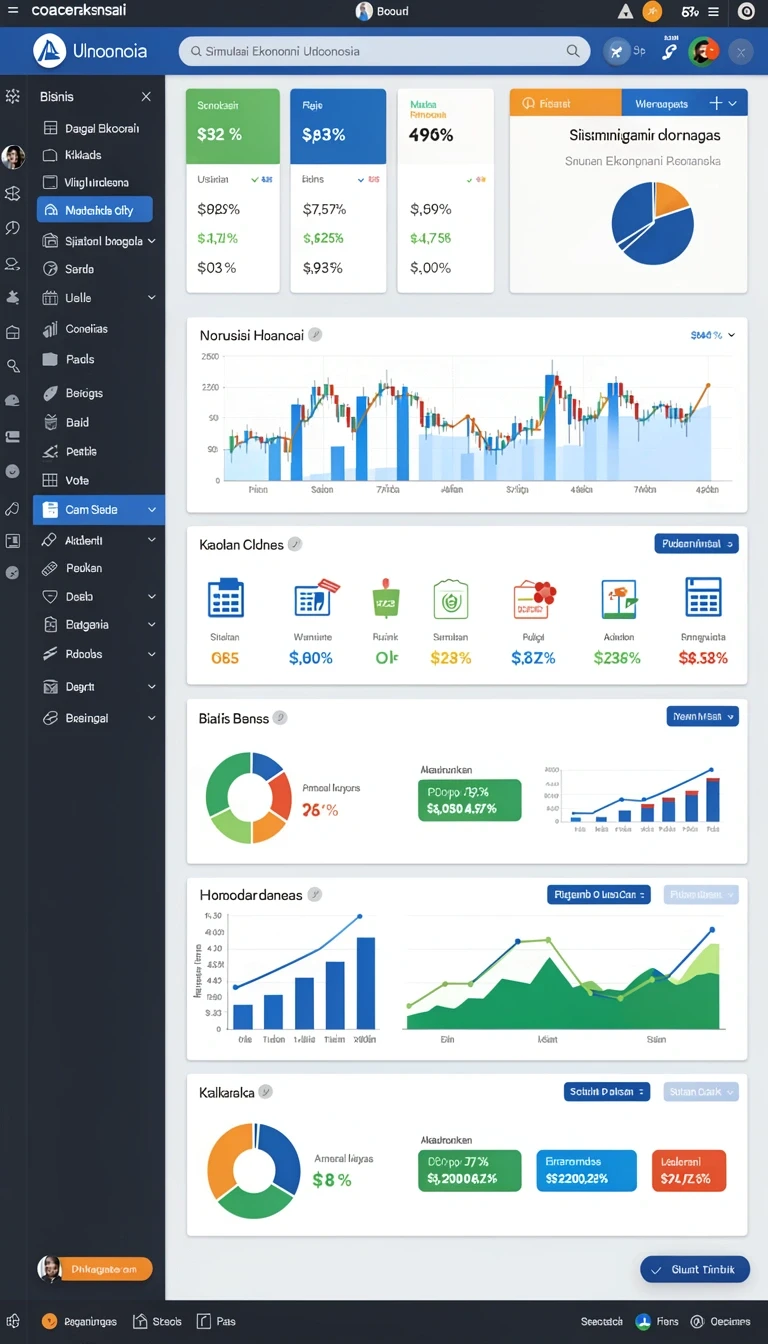Click the bar chart icon next to Coneiias
768x1344 pixels.
point(50,329)
